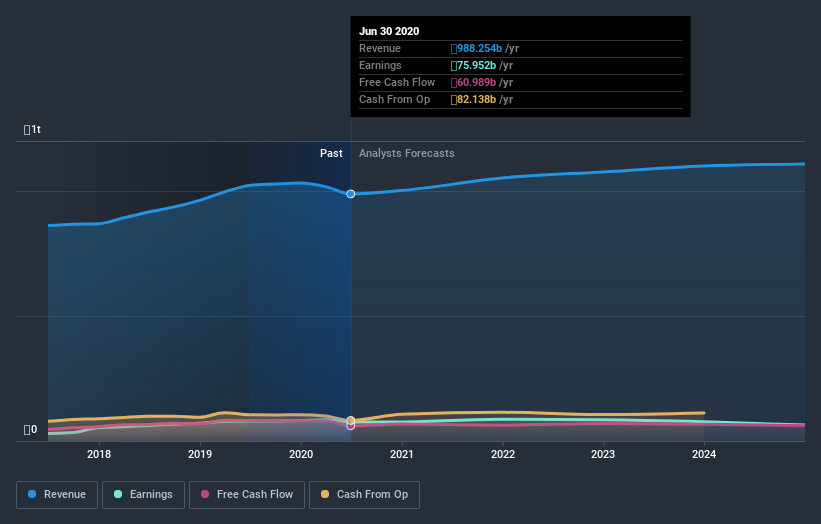Click the 82.138b cash from op value
The height and width of the screenshot is (524, 821).
(x=473, y=99)
